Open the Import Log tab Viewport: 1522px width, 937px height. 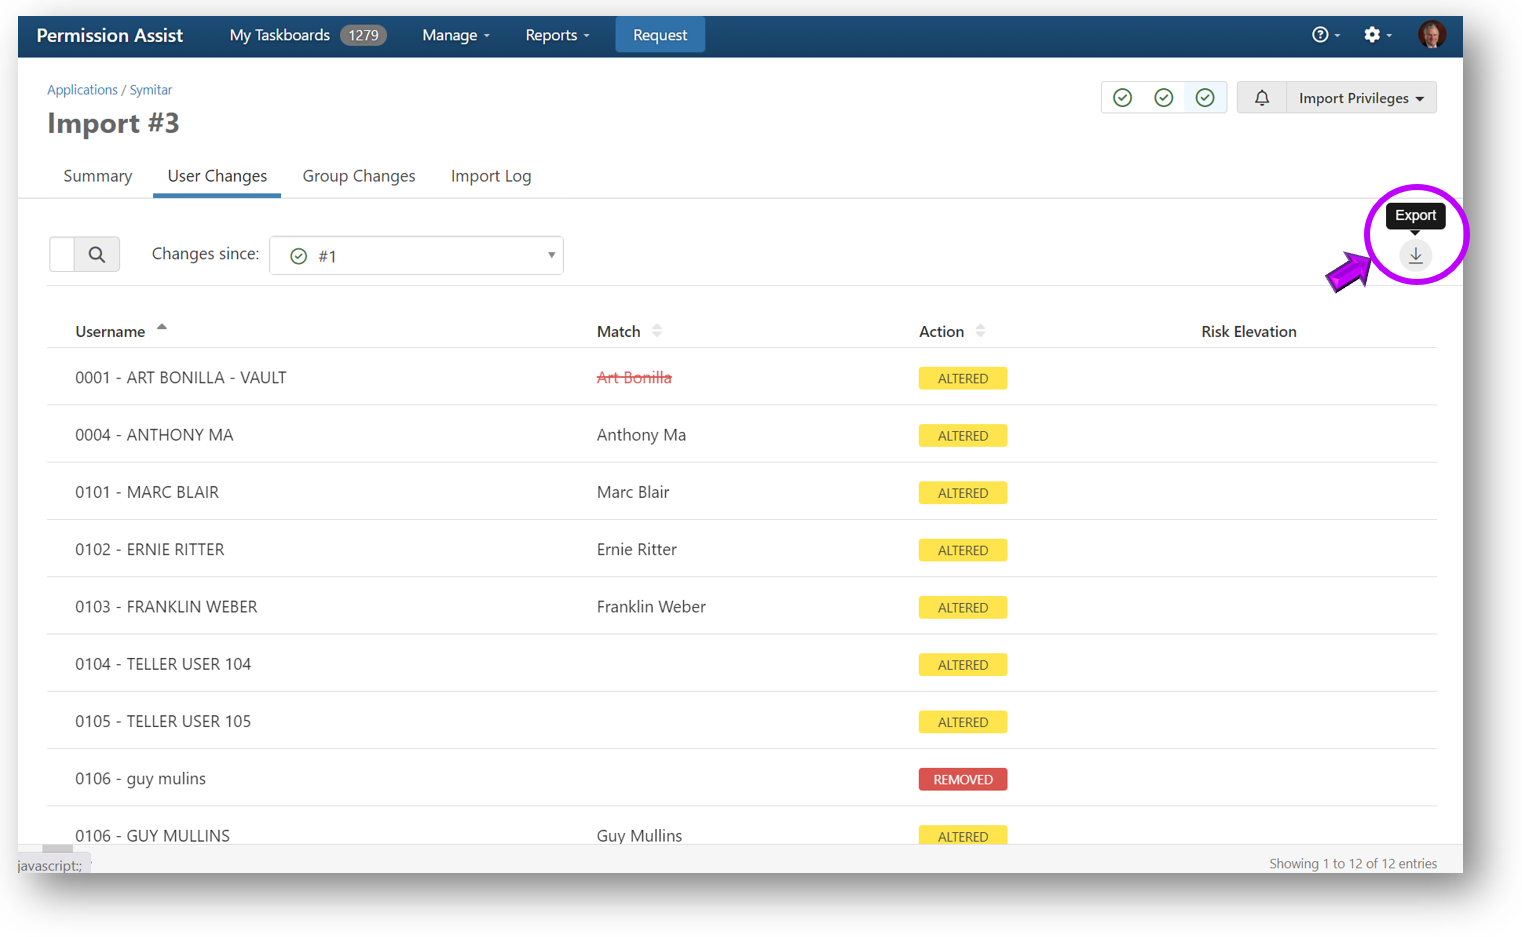[490, 176]
